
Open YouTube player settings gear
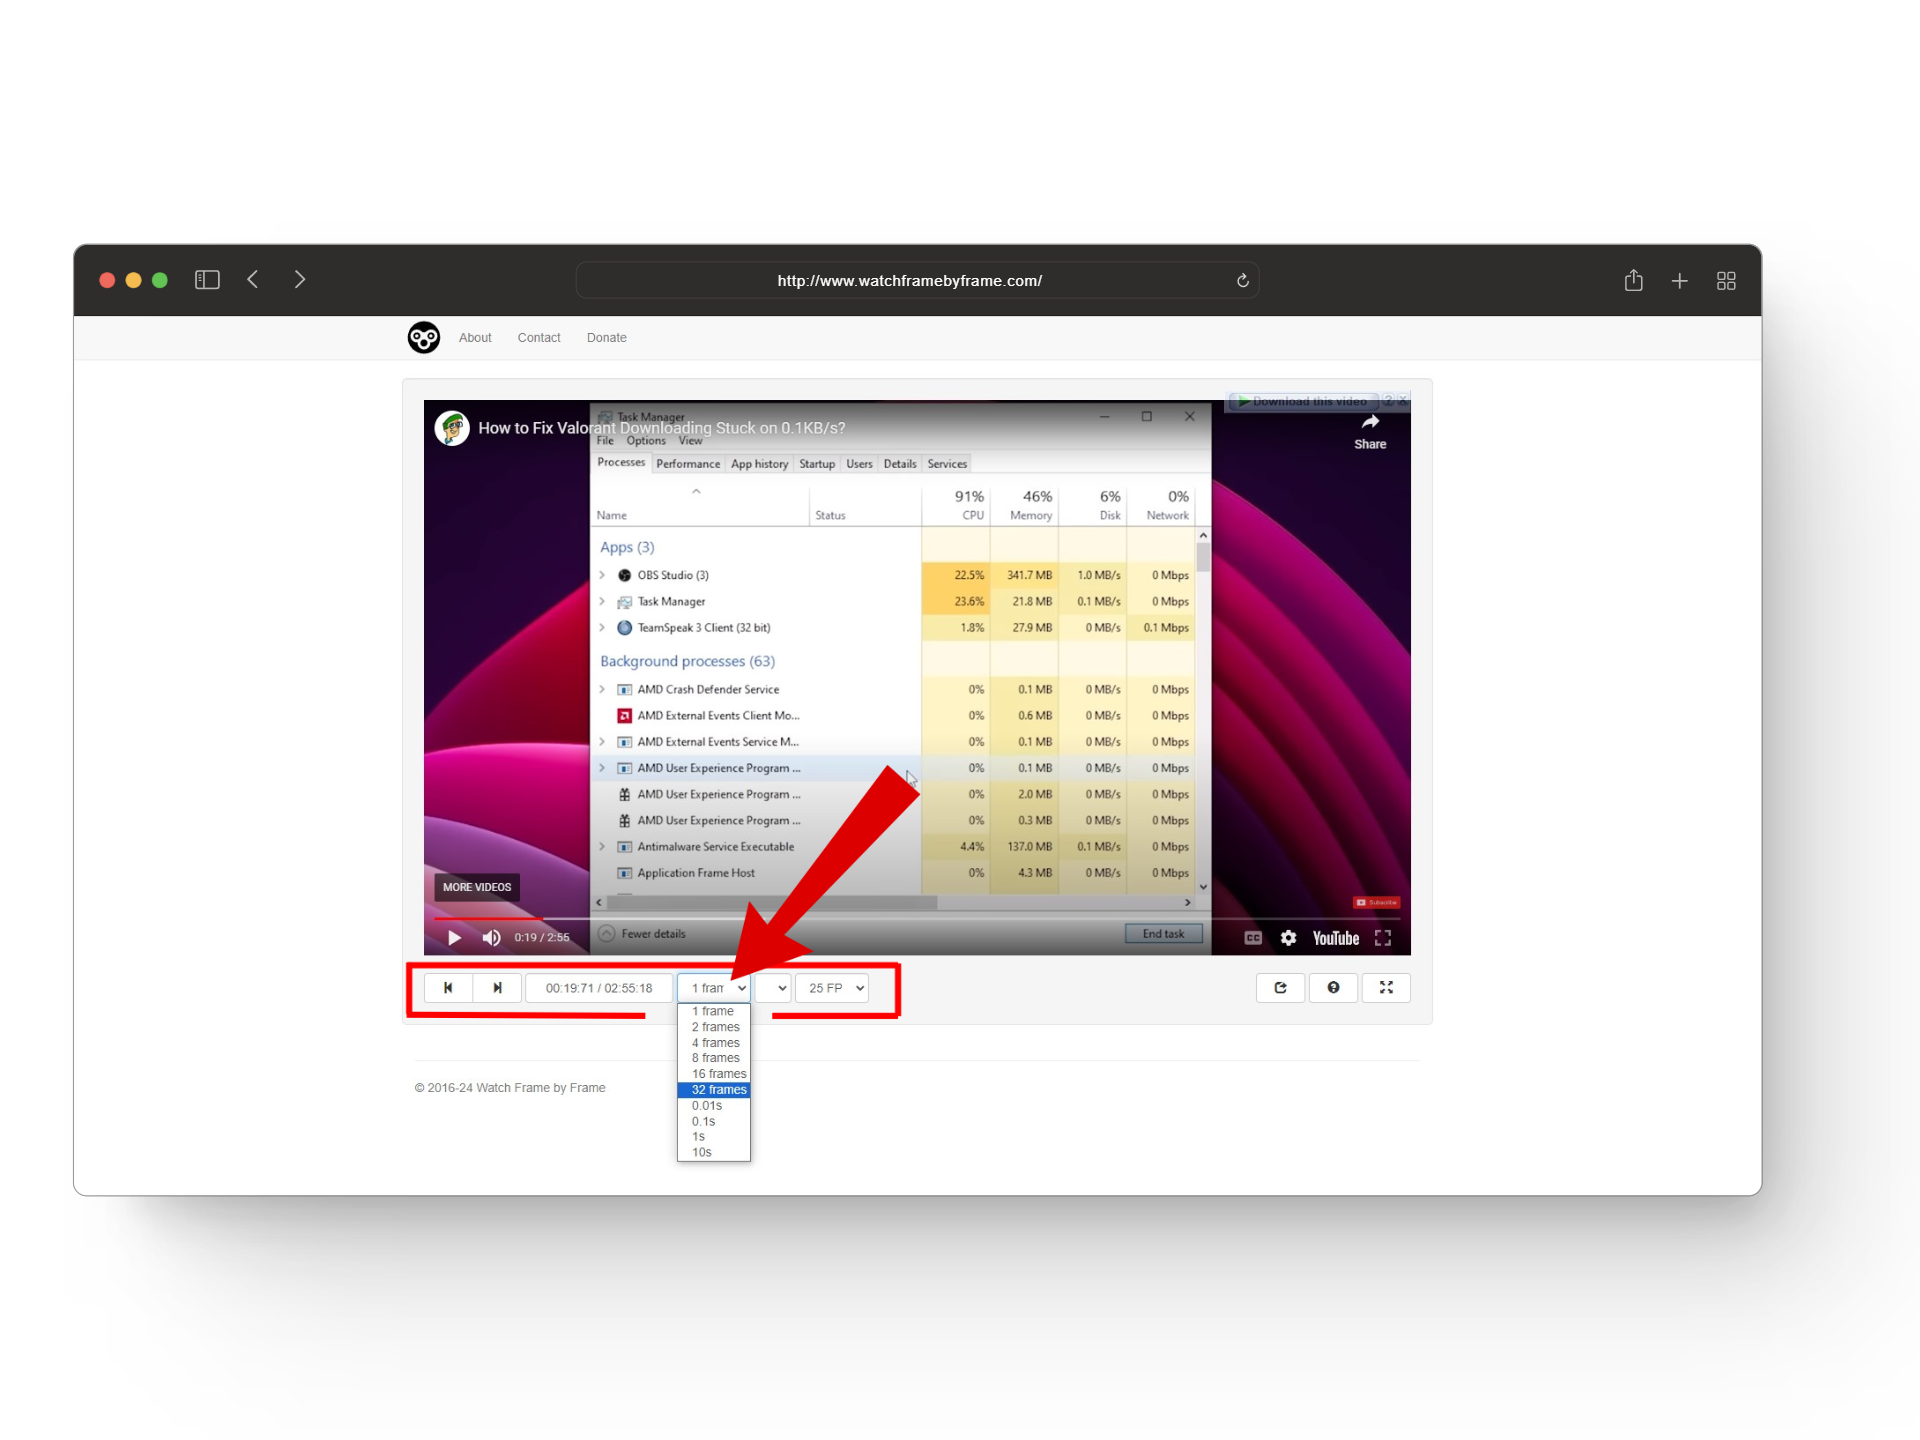pyautogui.click(x=1288, y=938)
